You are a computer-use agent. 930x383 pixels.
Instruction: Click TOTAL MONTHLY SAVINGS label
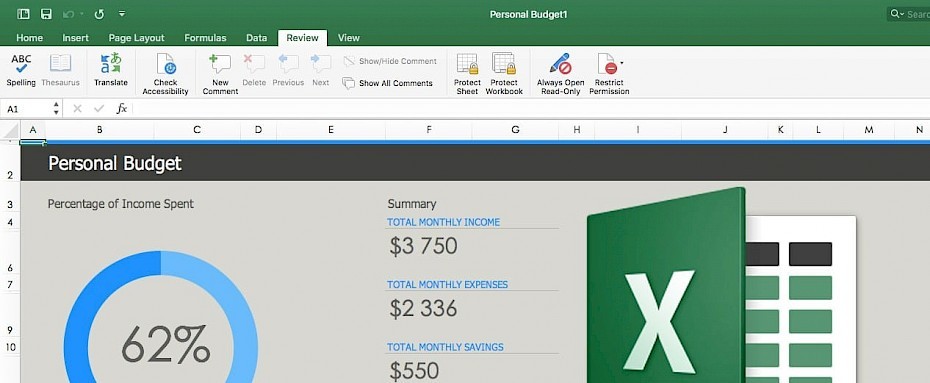click(445, 347)
